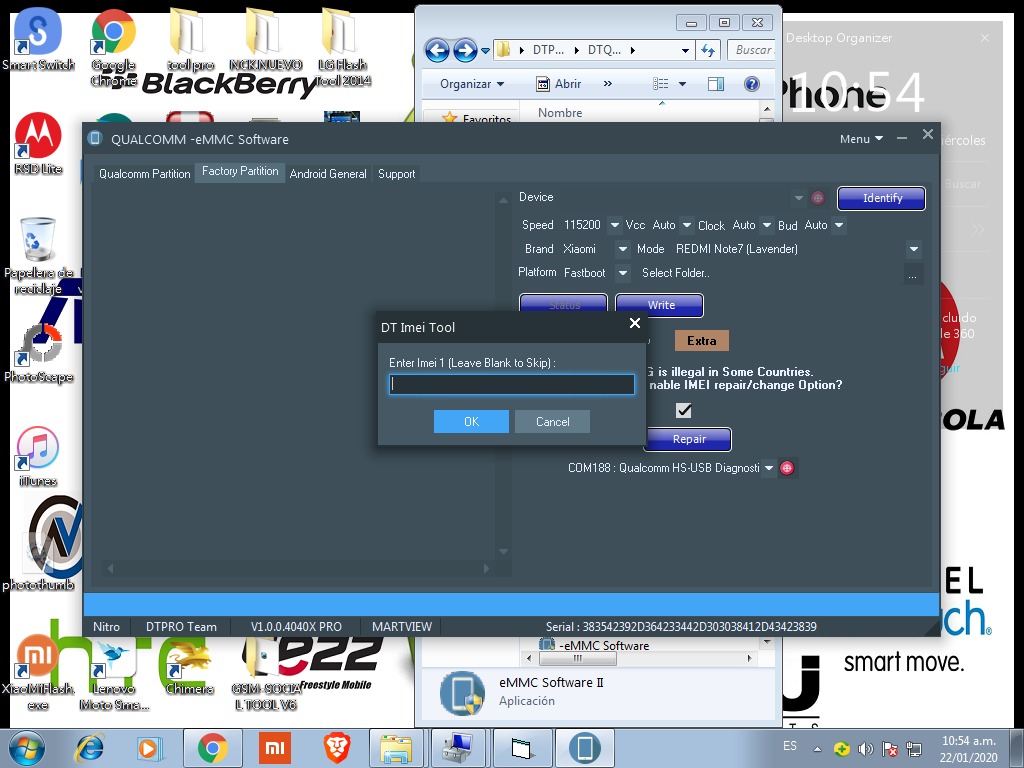
Task: Go forward in the Explorer window
Action: 465,50
